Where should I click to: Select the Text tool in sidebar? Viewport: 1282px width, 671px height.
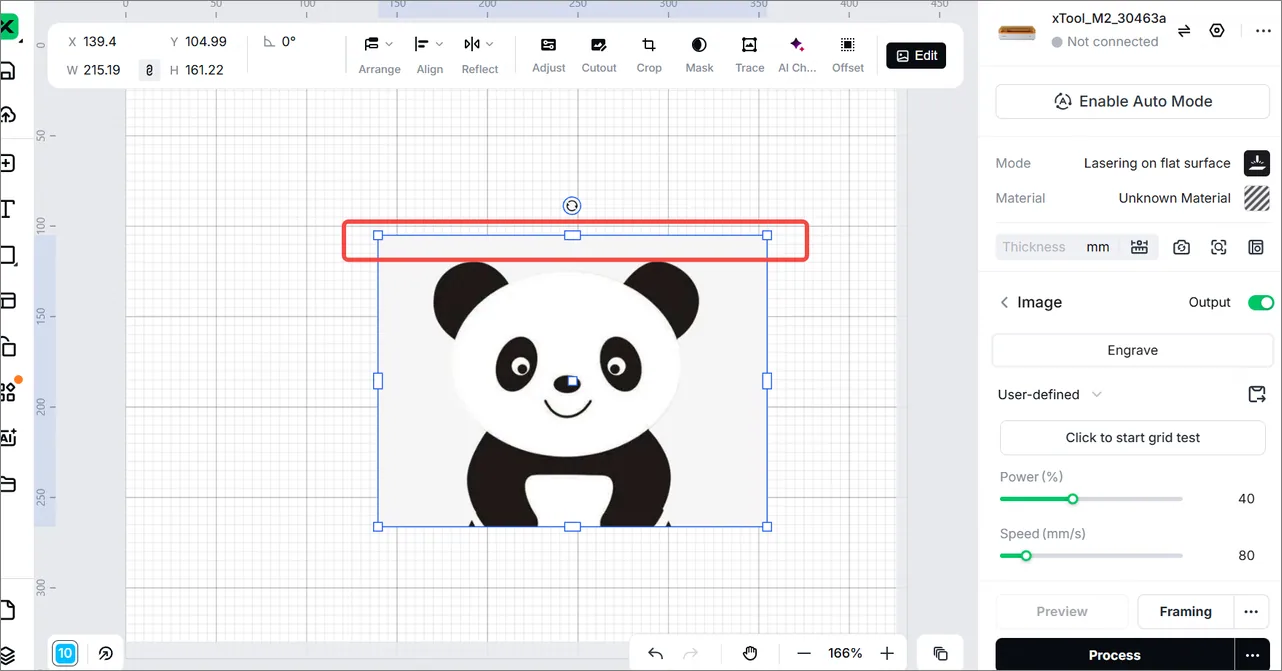7,209
